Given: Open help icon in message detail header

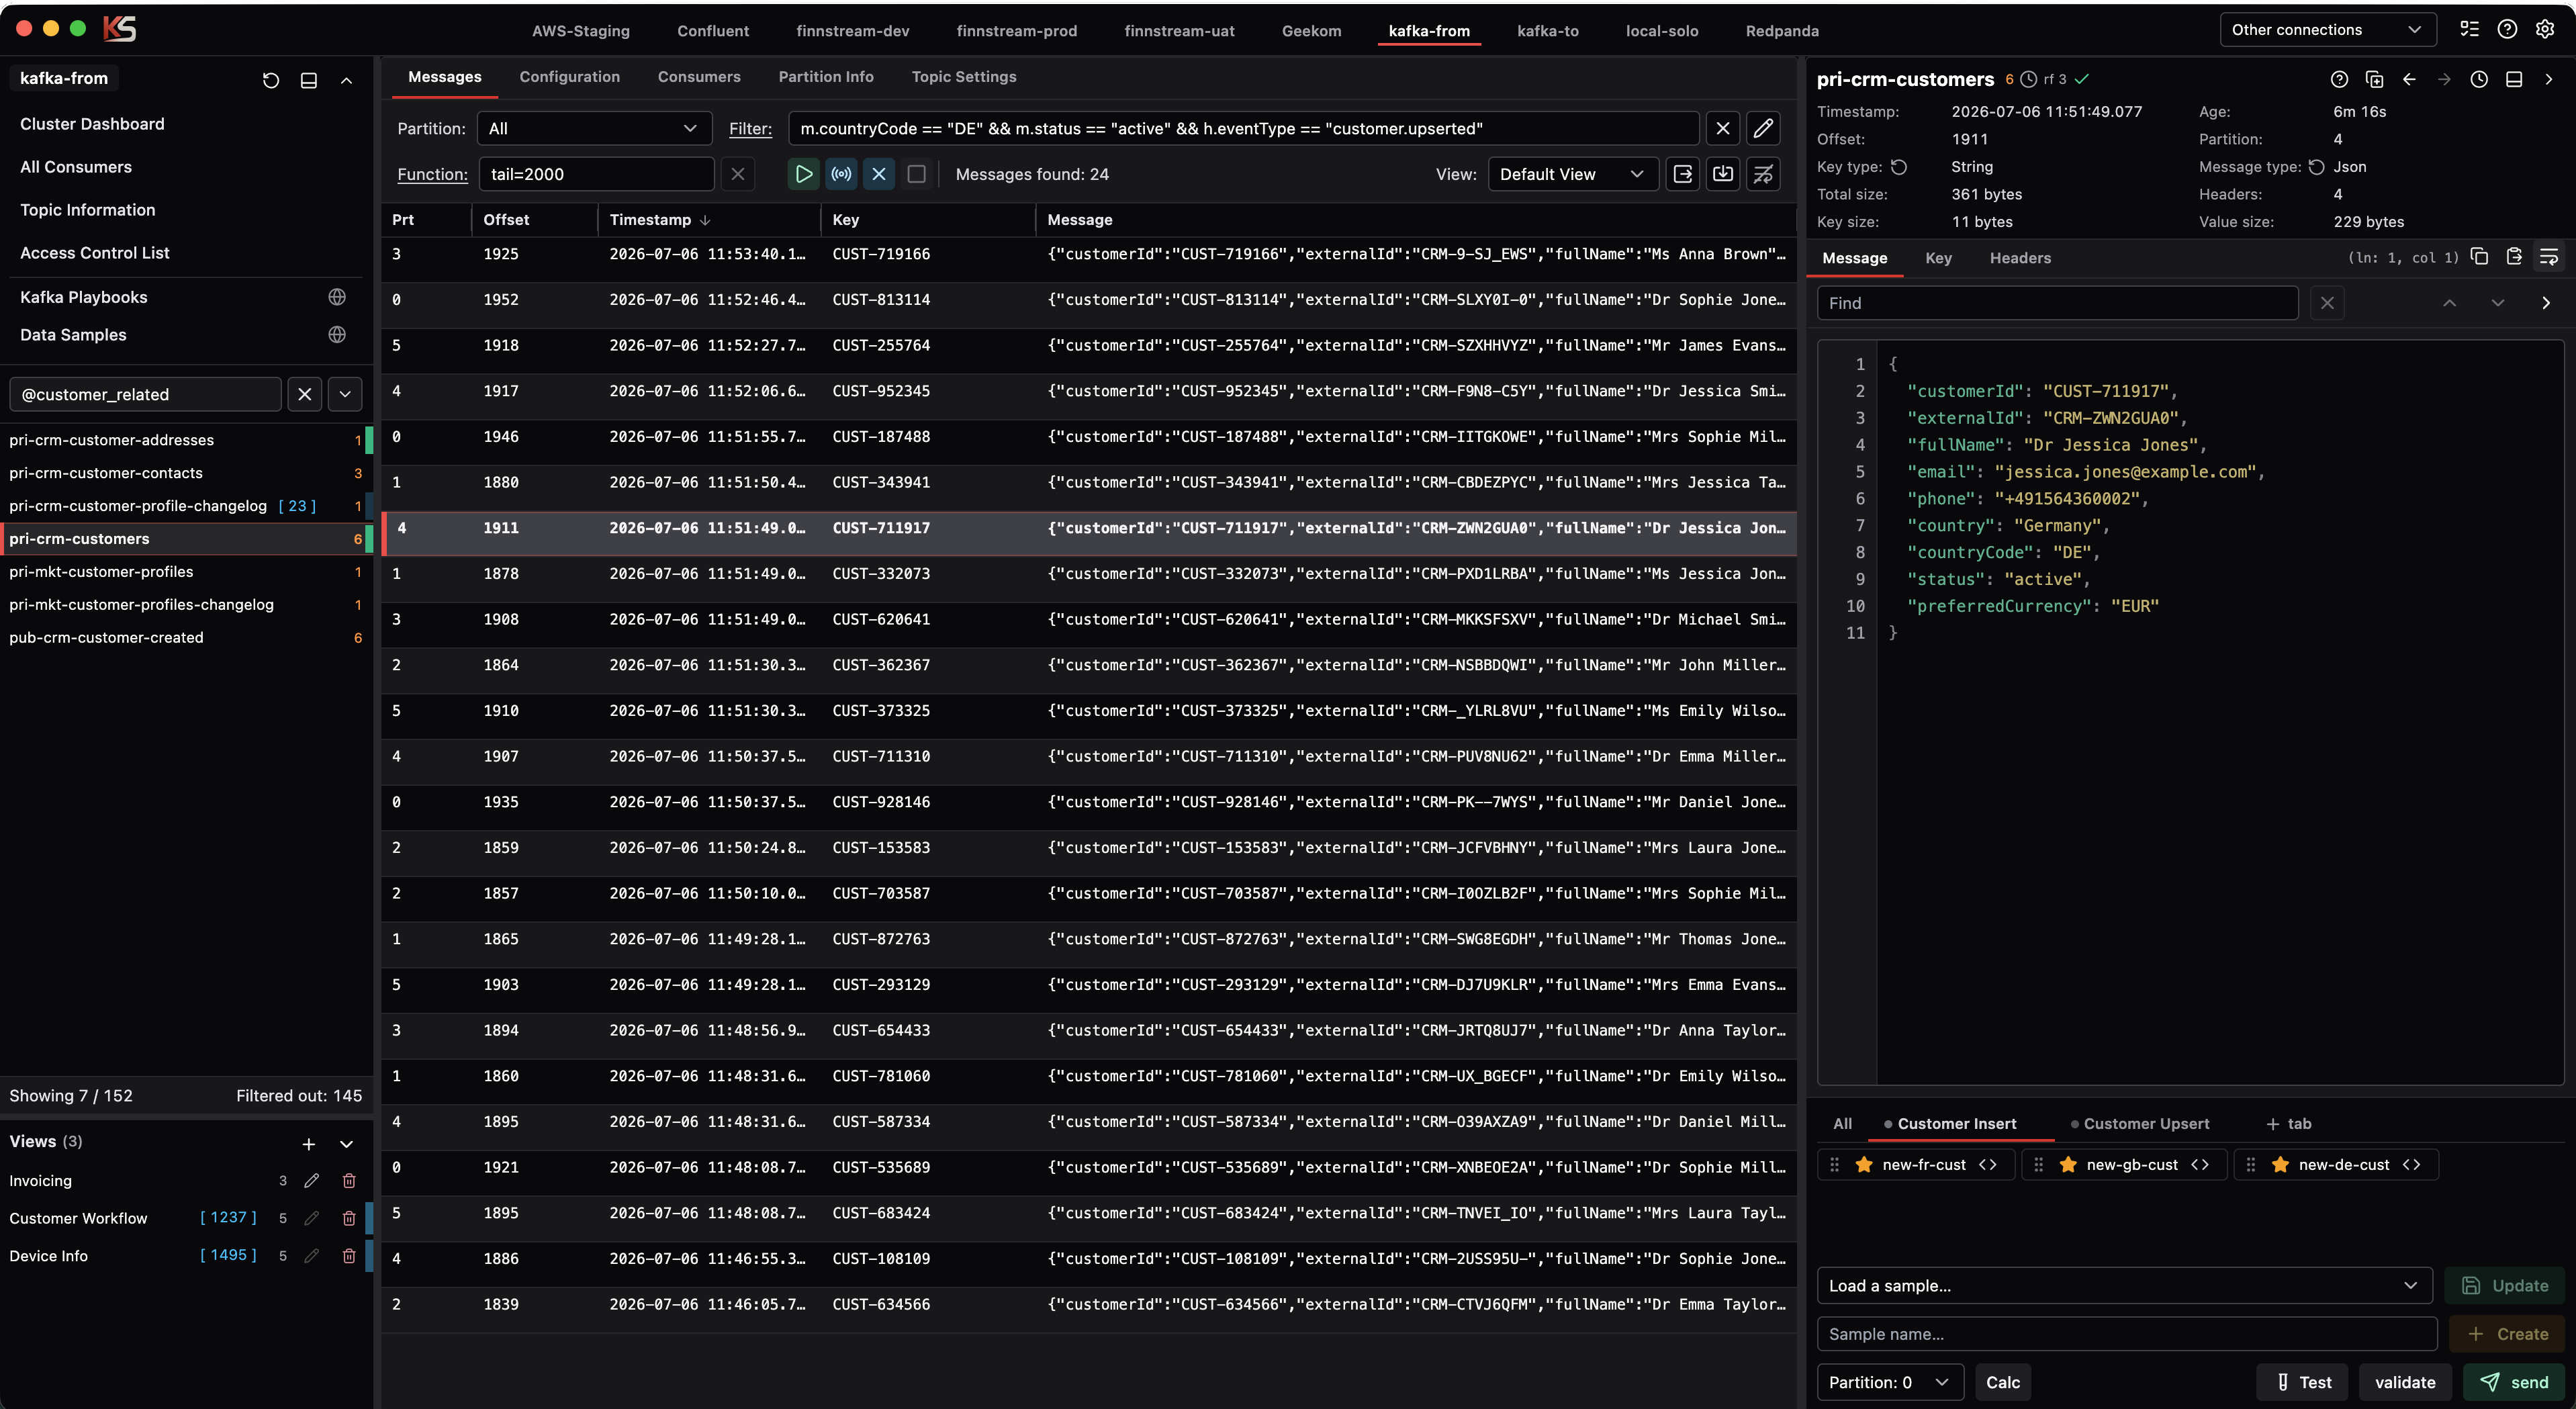Looking at the screenshot, I should 2339,79.
